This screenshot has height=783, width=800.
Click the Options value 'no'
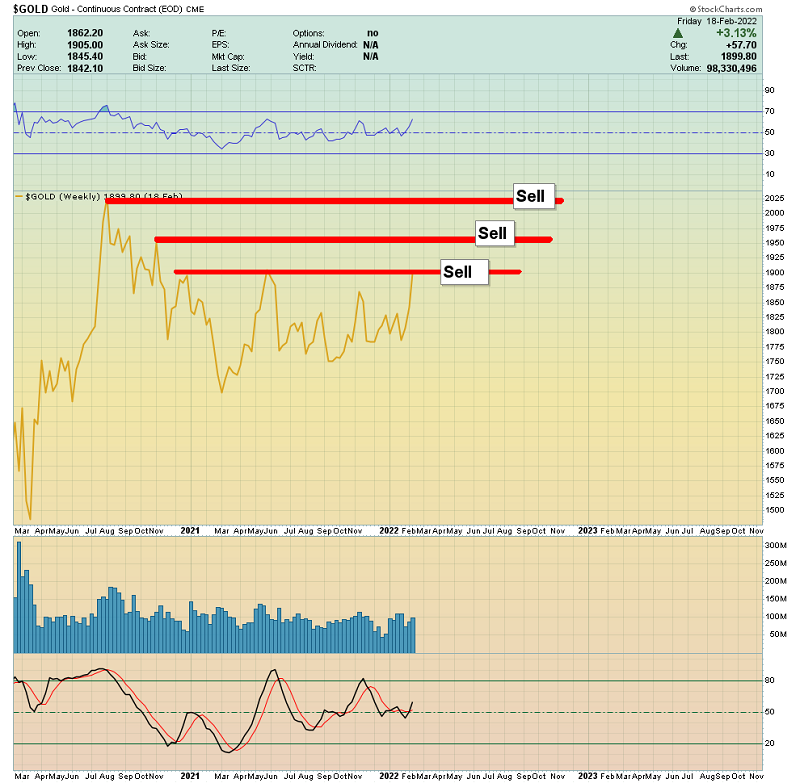click(372, 33)
